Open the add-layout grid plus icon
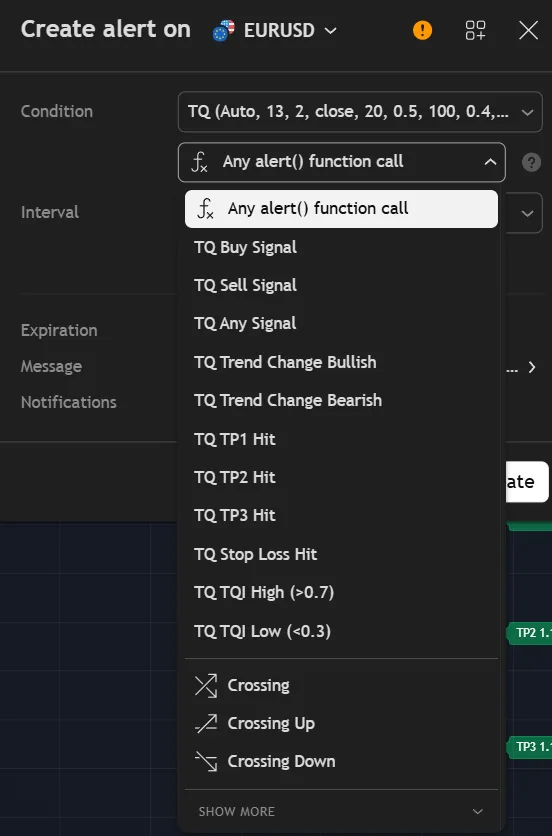Image resolution: width=552 pixels, height=836 pixels. (x=475, y=30)
